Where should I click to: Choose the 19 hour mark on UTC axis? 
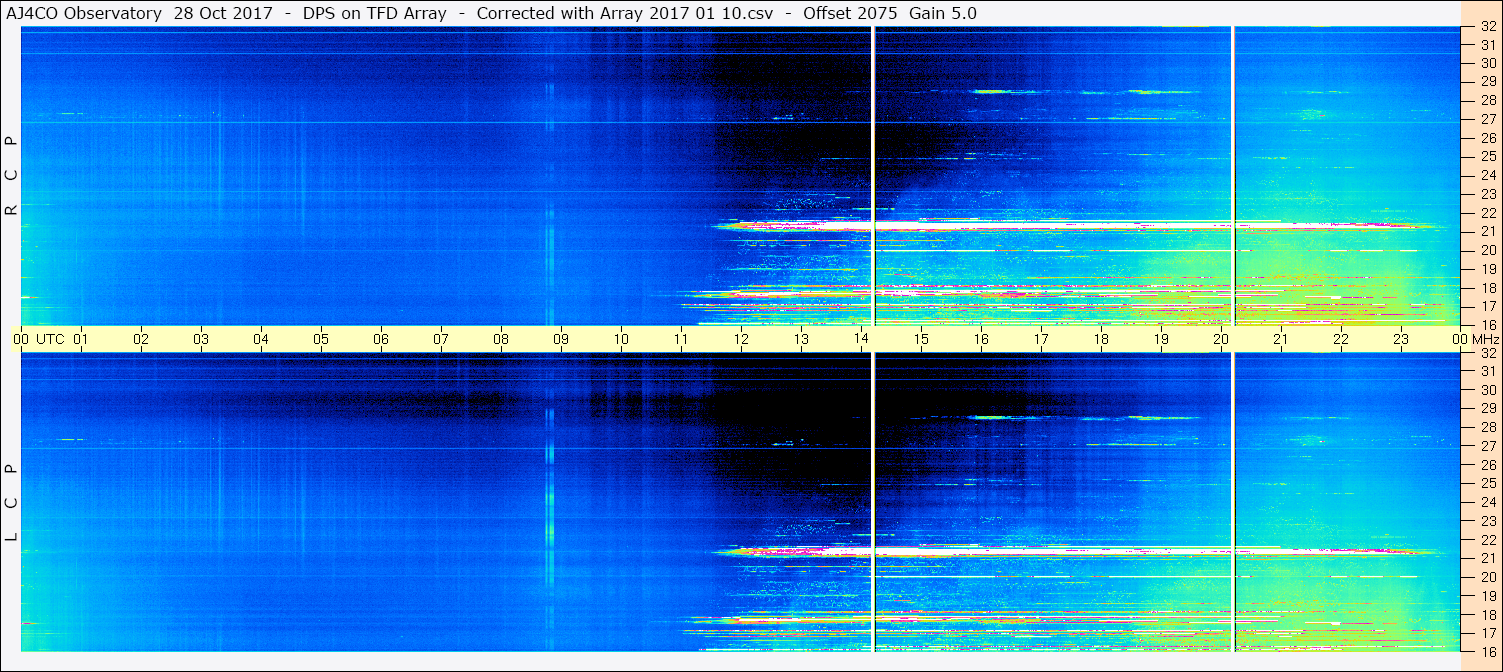pos(1161,339)
